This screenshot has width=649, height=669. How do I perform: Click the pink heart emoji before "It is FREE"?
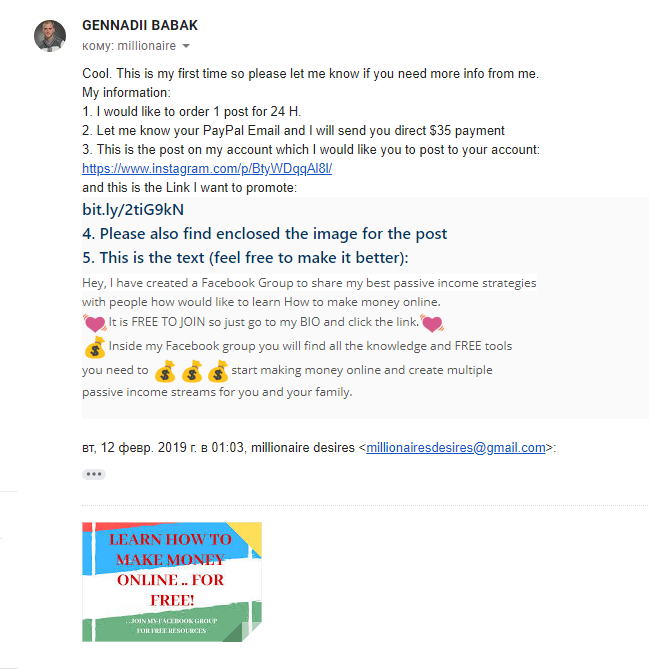pos(94,323)
